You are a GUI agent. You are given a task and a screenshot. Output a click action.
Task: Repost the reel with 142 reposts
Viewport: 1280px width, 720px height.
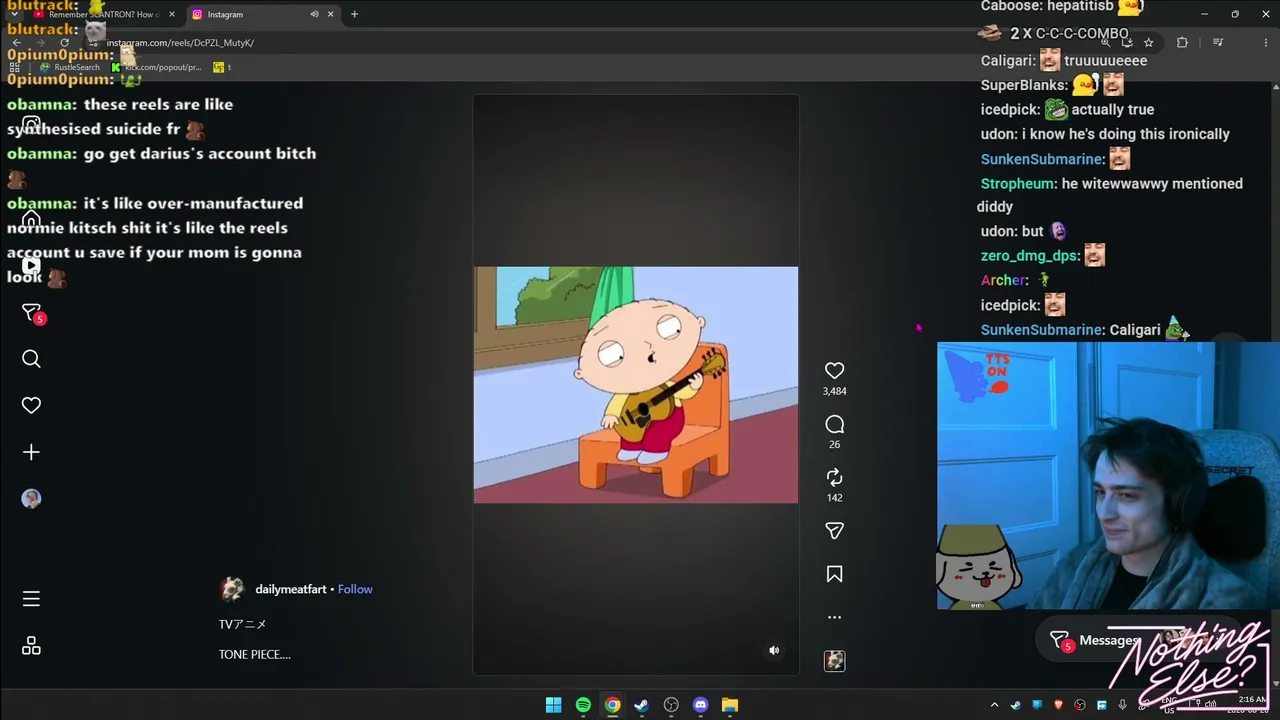(x=834, y=478)
